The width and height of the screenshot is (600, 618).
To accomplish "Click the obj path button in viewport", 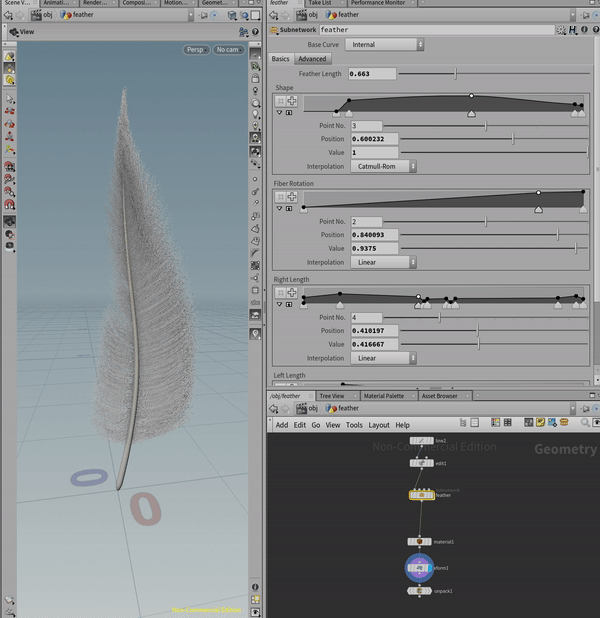I will (x=42, y=15).
